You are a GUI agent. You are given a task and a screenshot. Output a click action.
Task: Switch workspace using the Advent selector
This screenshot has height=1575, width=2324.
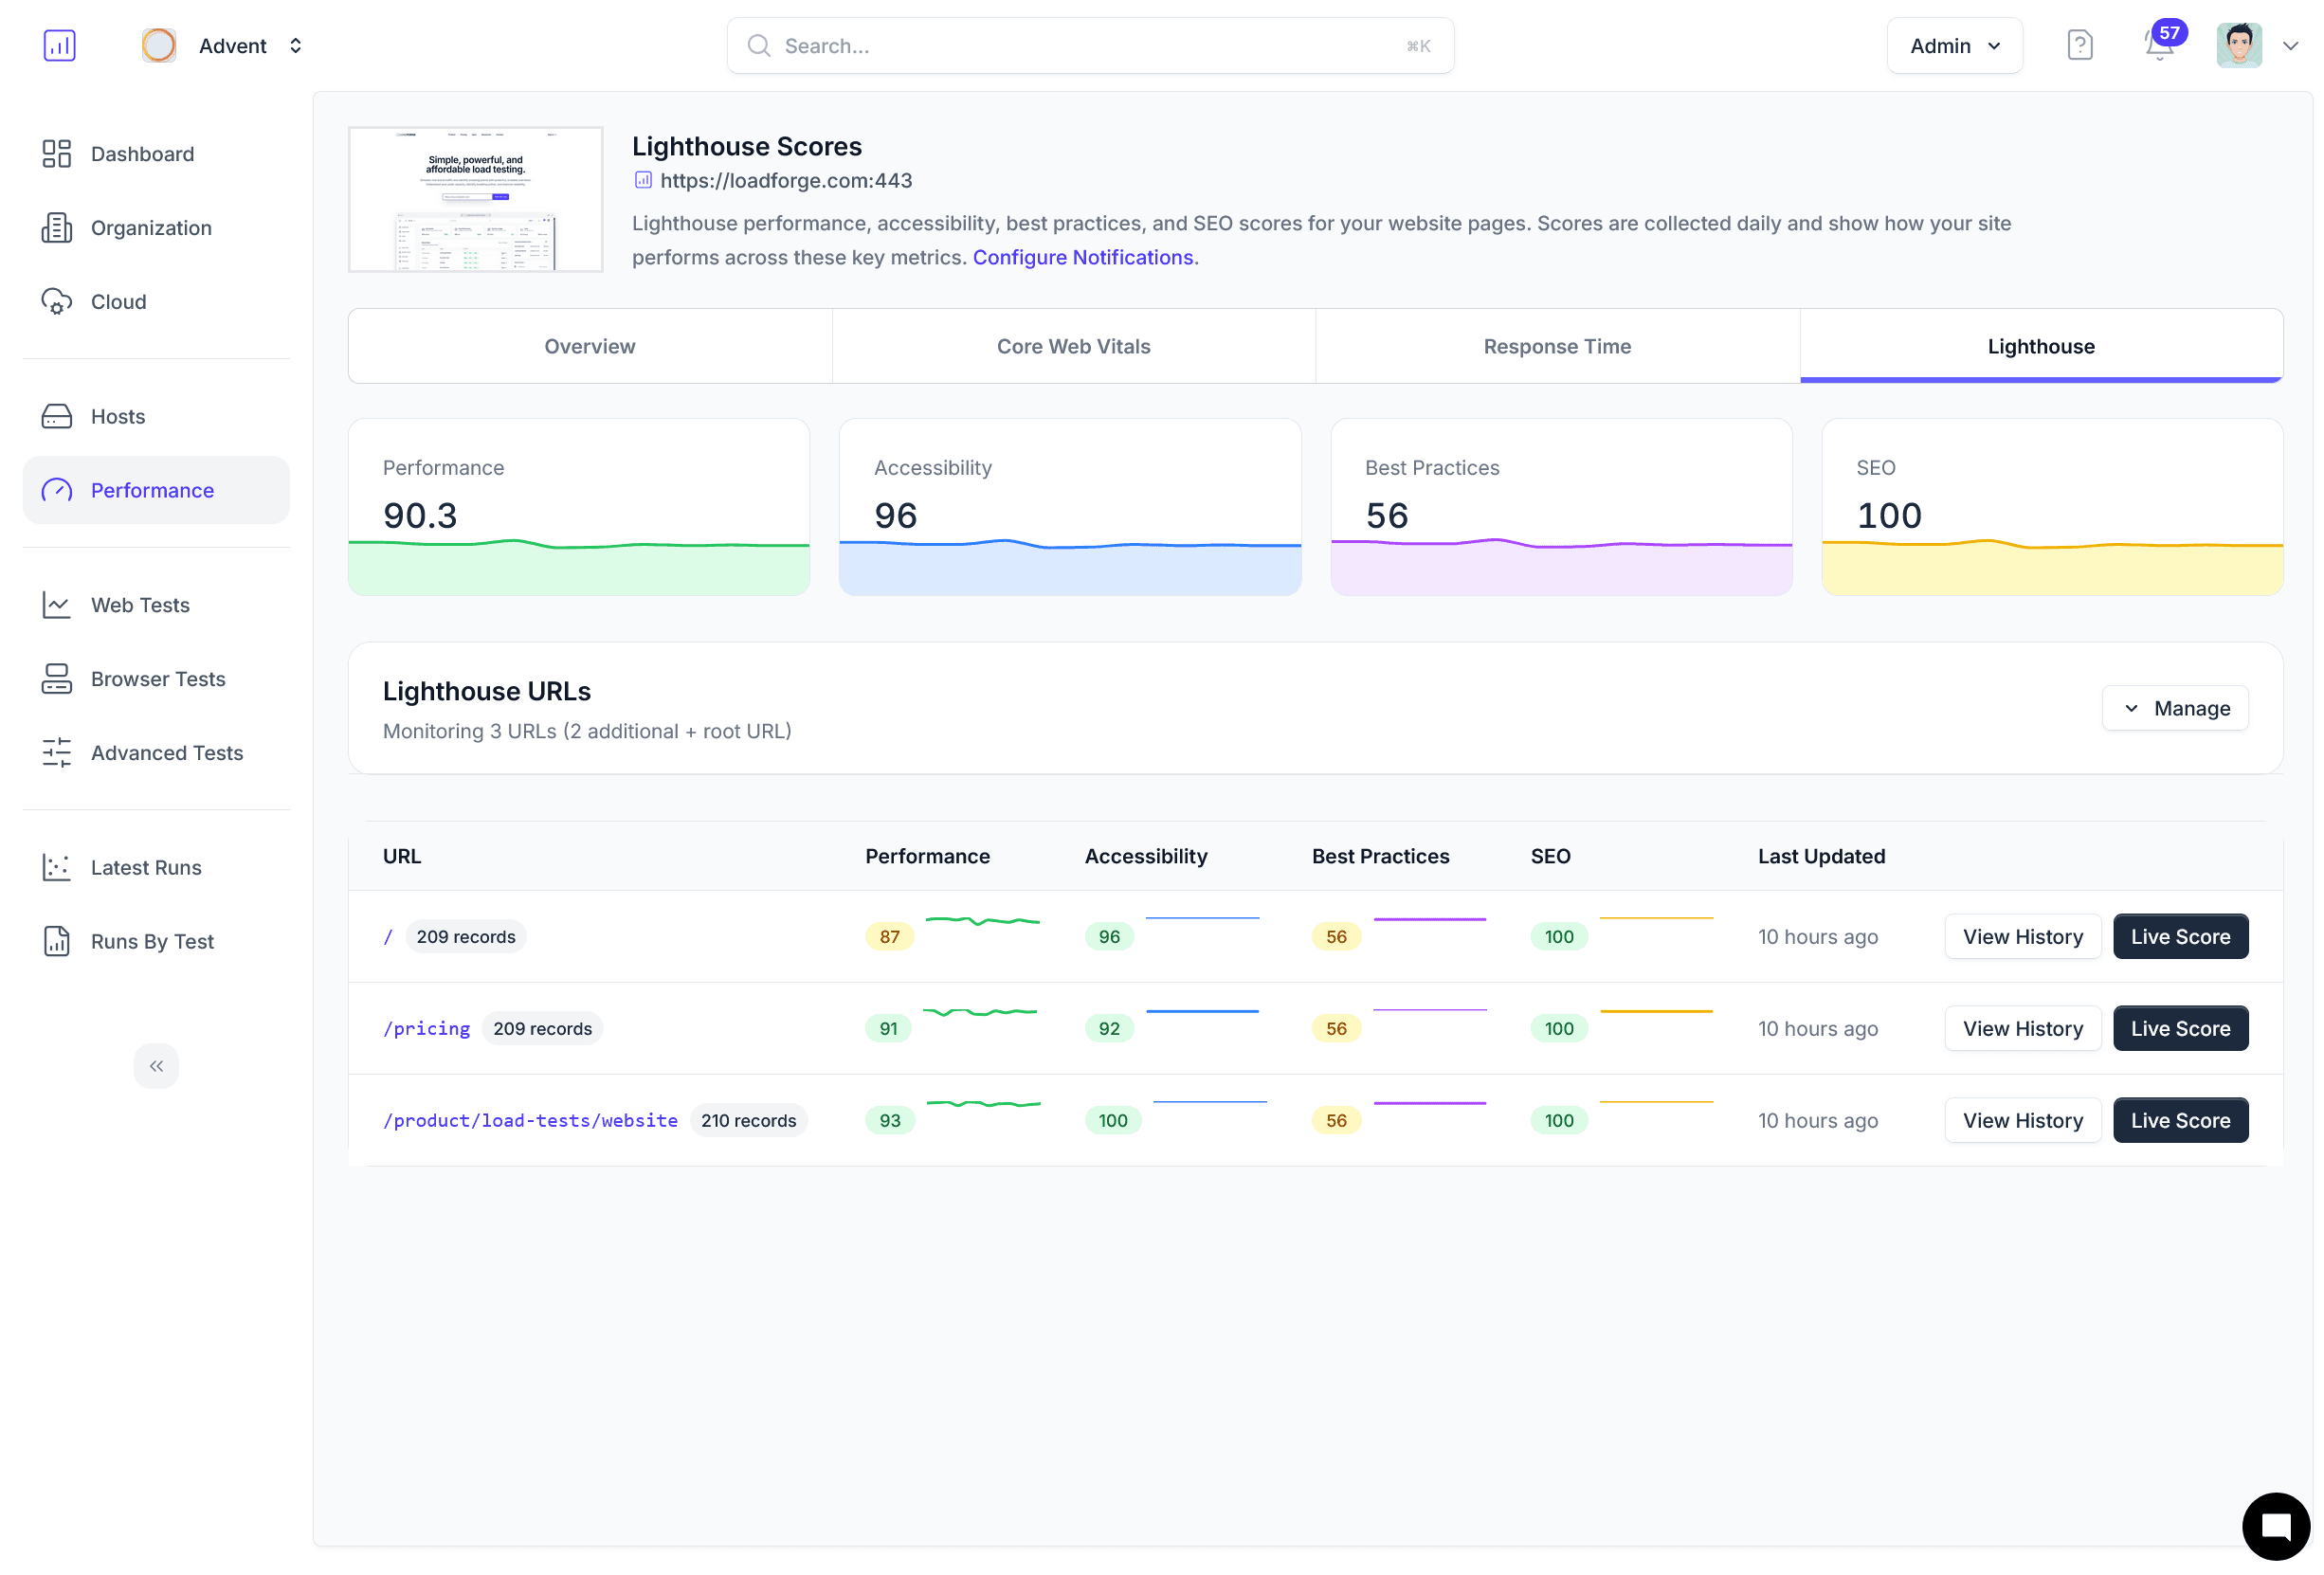(x=233, y=45)
